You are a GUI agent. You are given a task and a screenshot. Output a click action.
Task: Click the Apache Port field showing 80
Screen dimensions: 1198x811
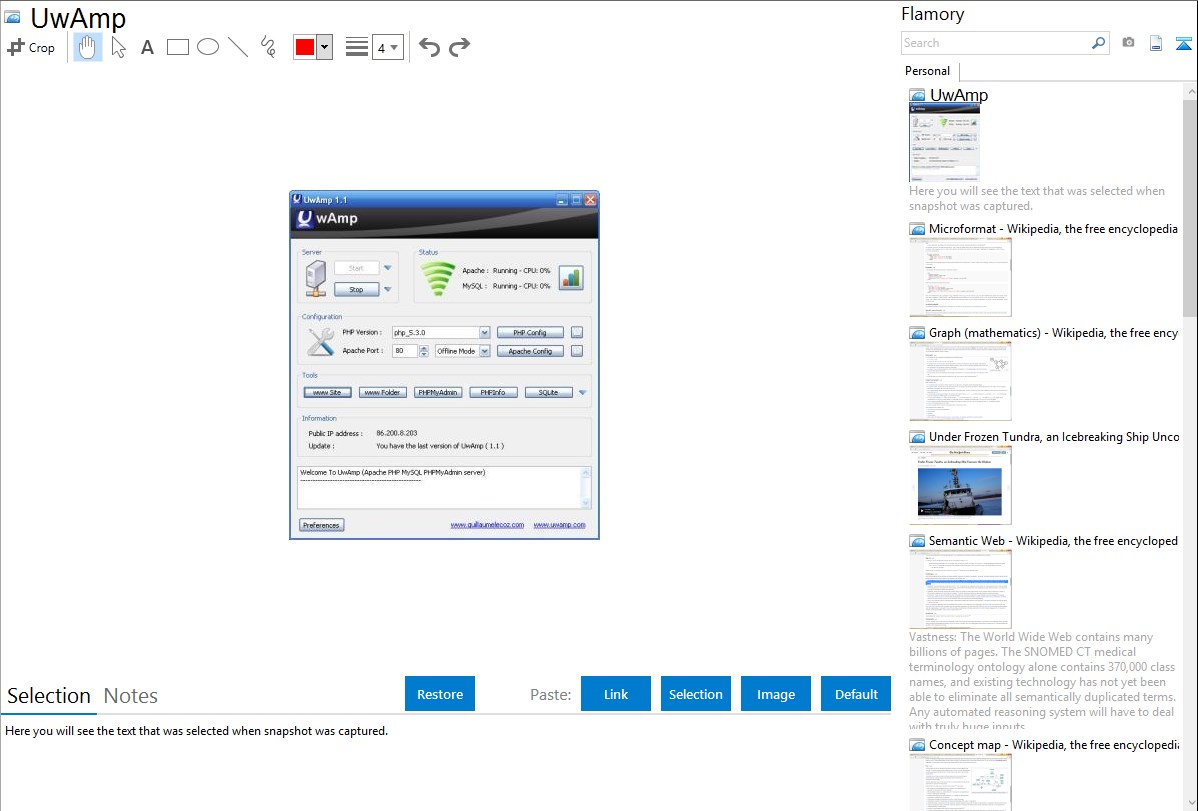click(405, 351)
